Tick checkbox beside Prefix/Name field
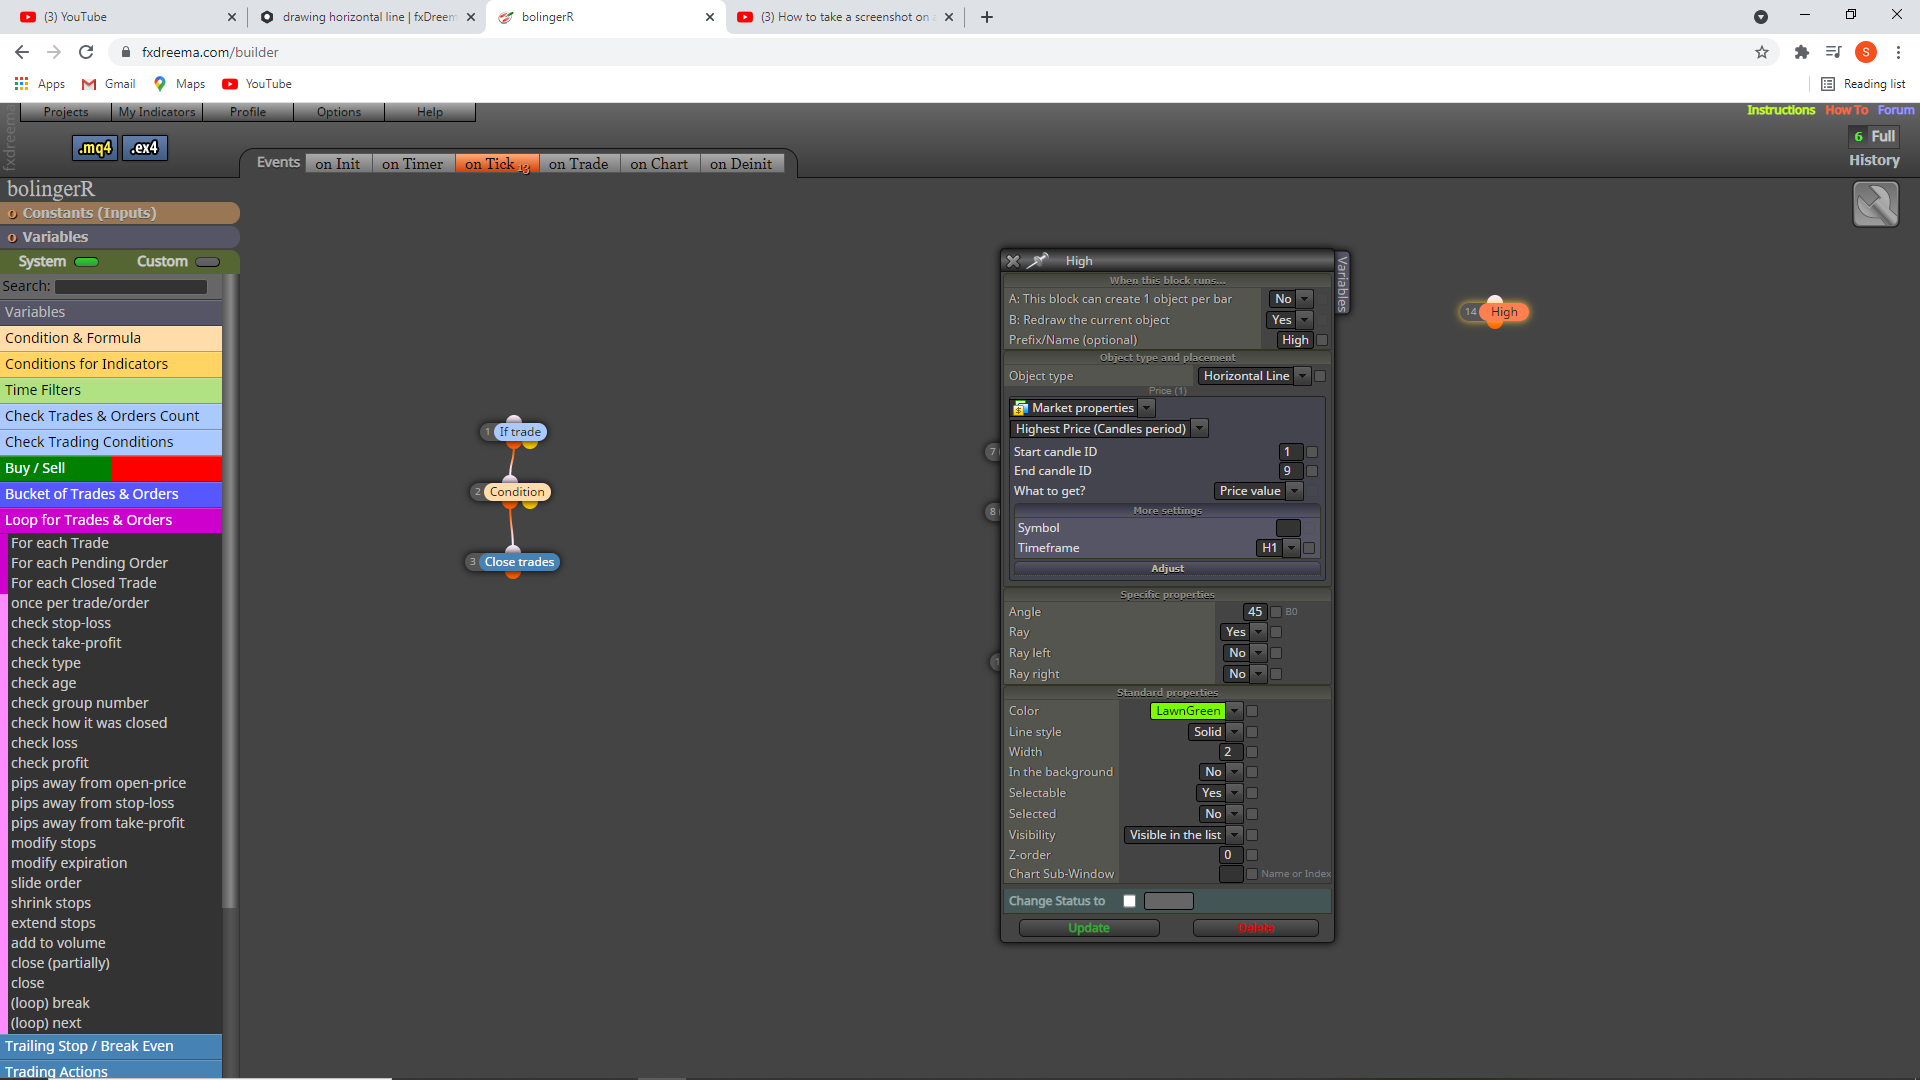Viewport: 1920px width, 1080px height. pos(1322,340)
